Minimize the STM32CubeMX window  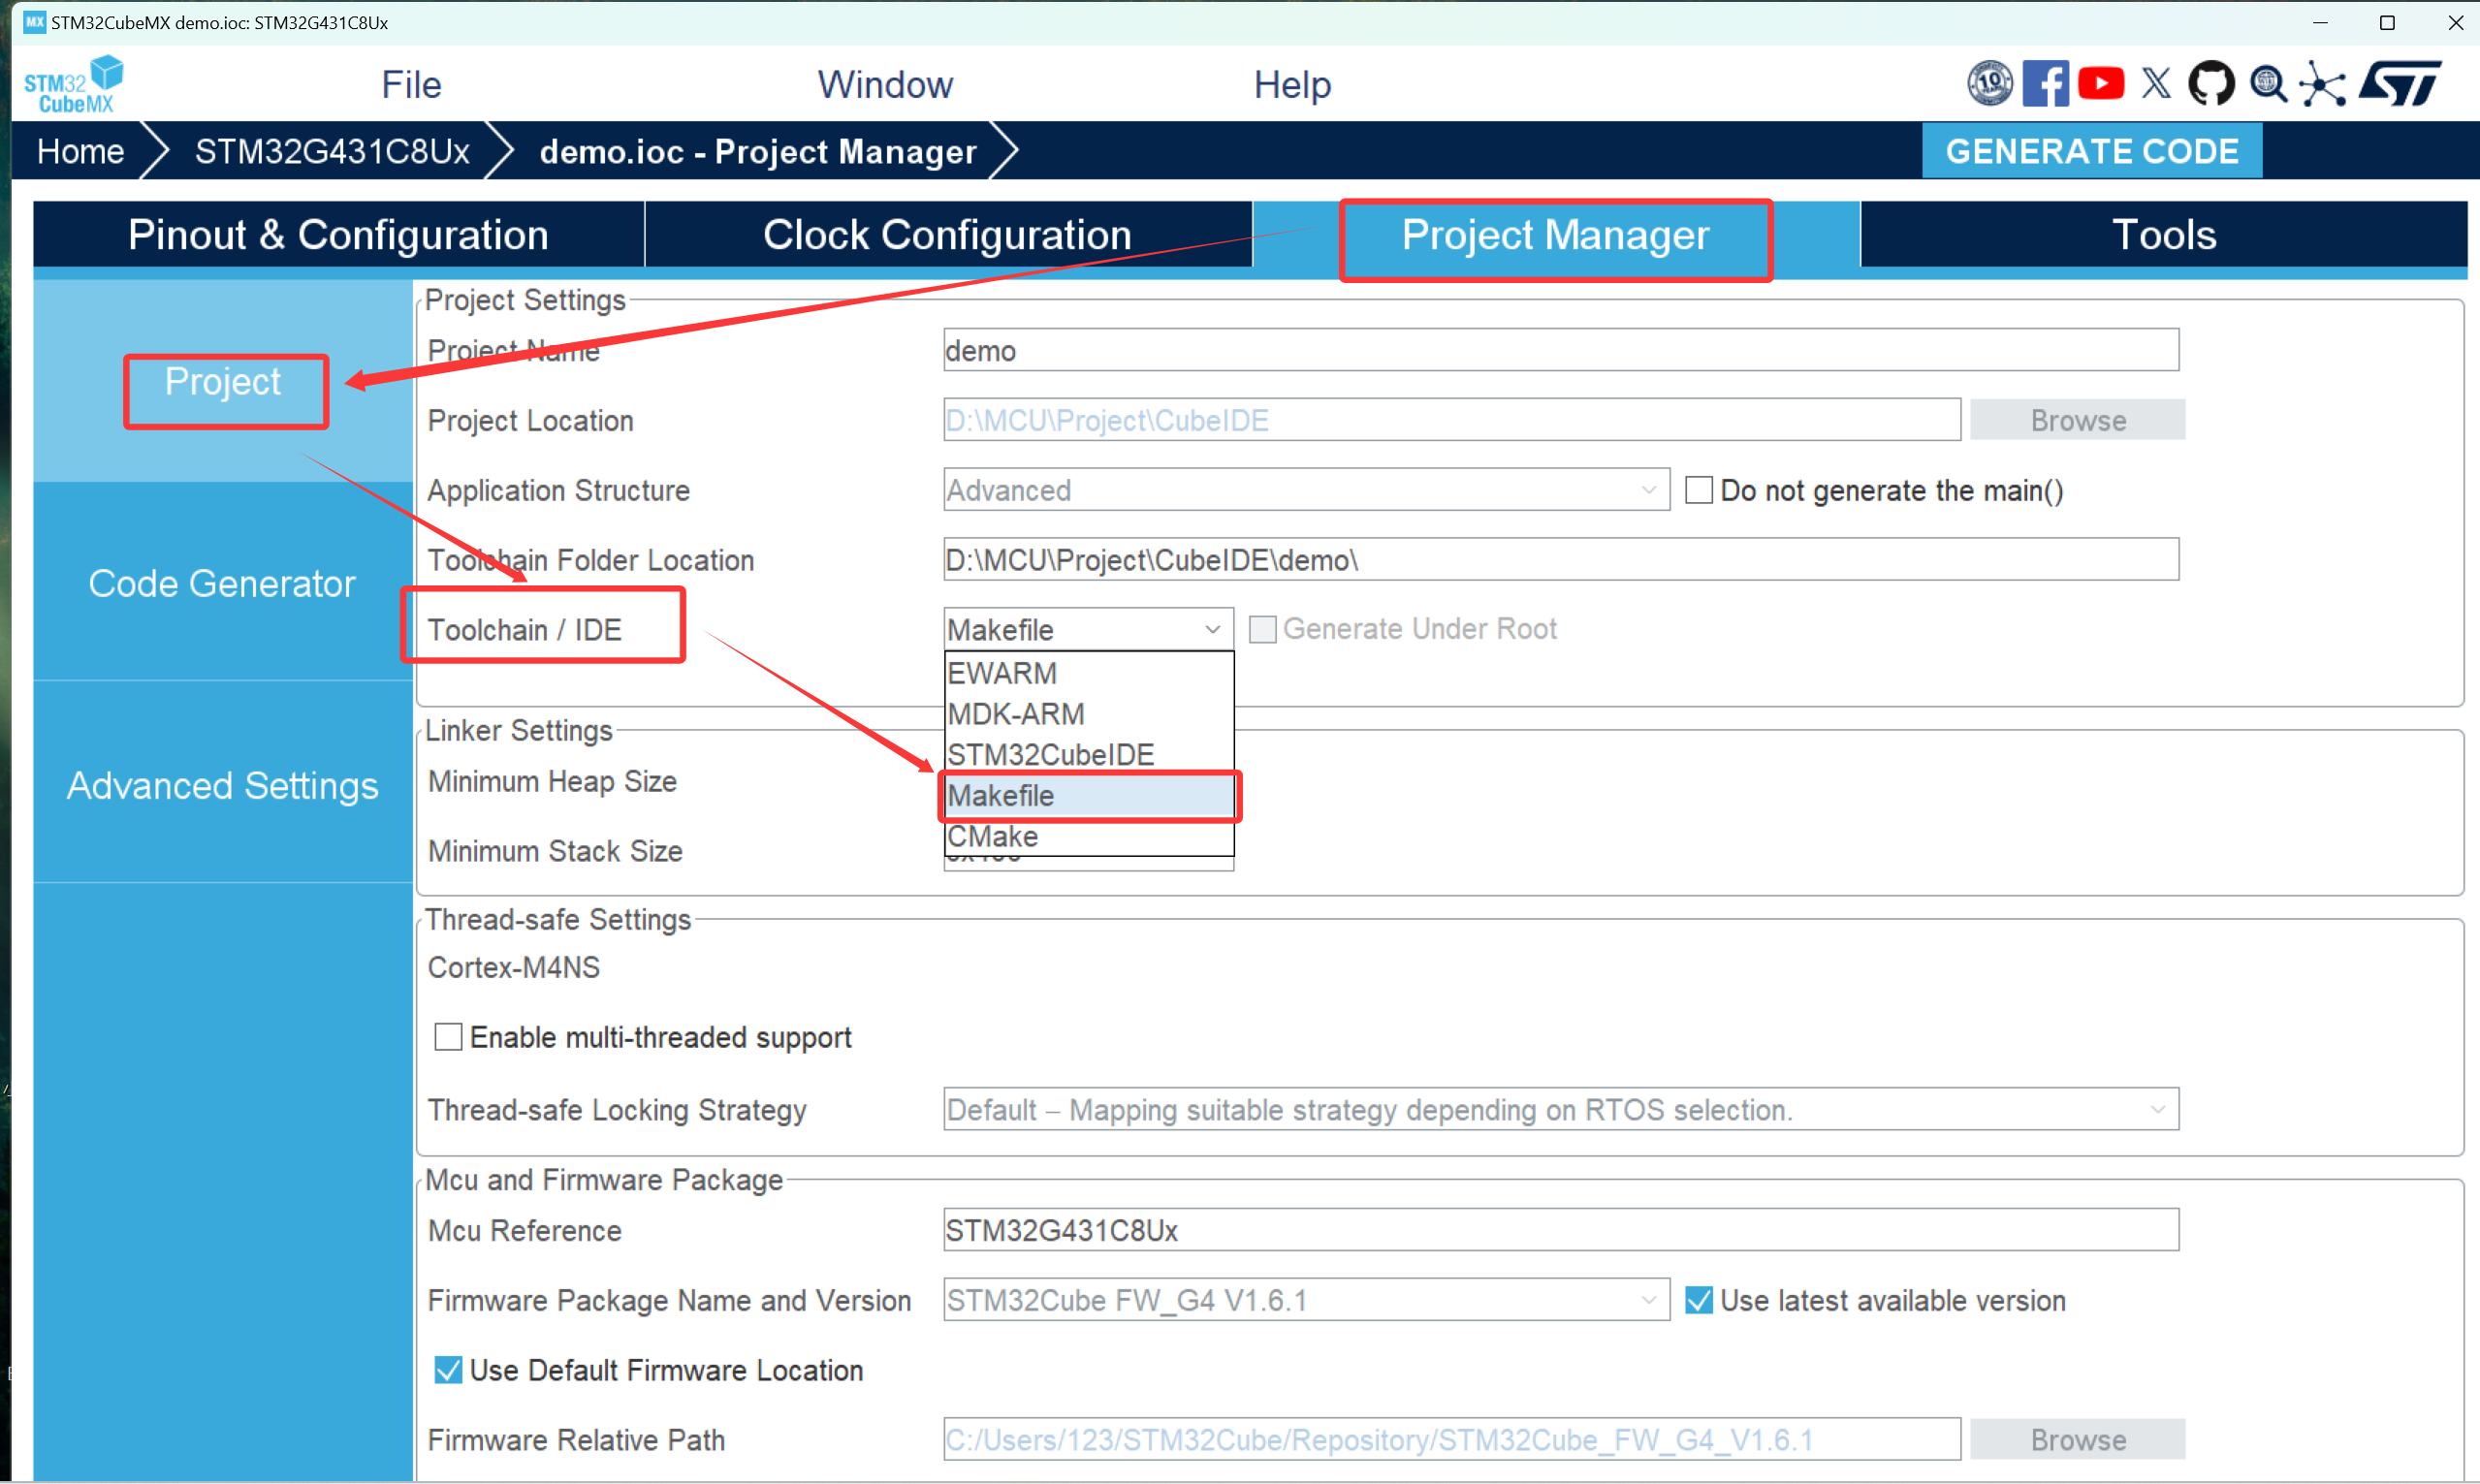[x=2320, y=22]
